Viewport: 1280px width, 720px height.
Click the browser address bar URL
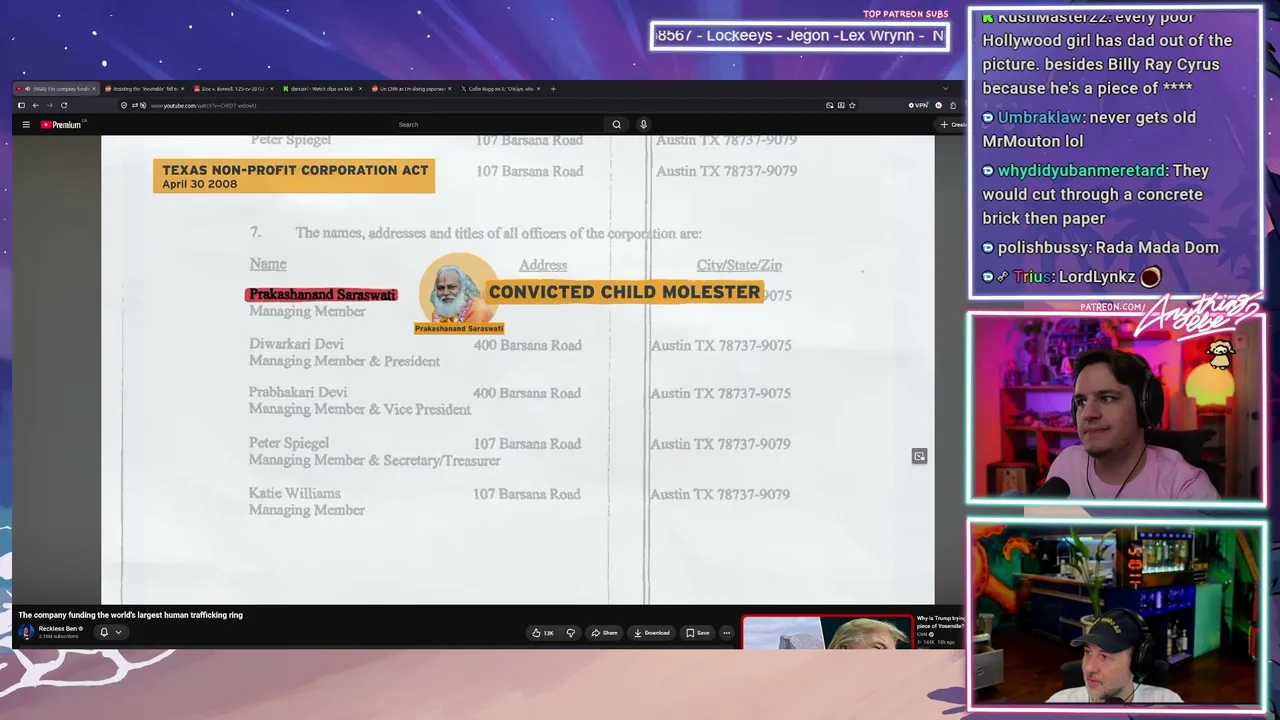(x=203, y=105)
